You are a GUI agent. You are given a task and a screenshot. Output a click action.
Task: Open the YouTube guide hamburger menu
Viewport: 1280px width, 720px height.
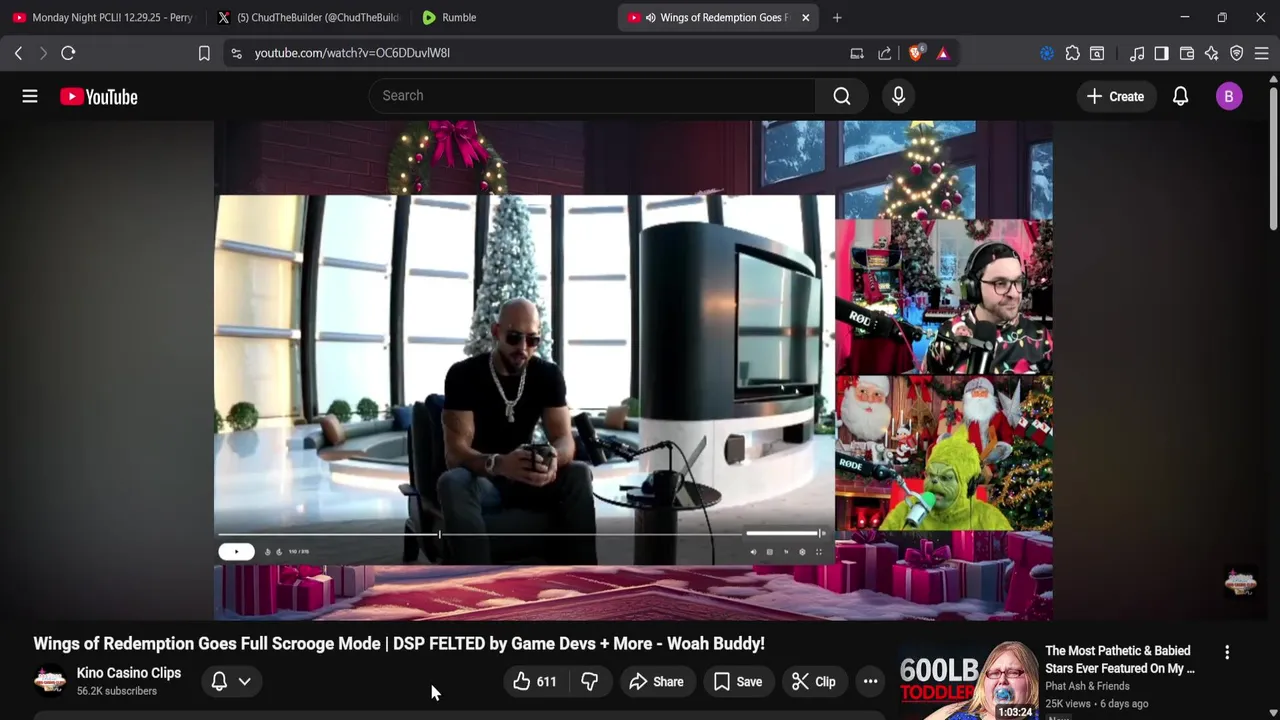[x=30, y=96]
